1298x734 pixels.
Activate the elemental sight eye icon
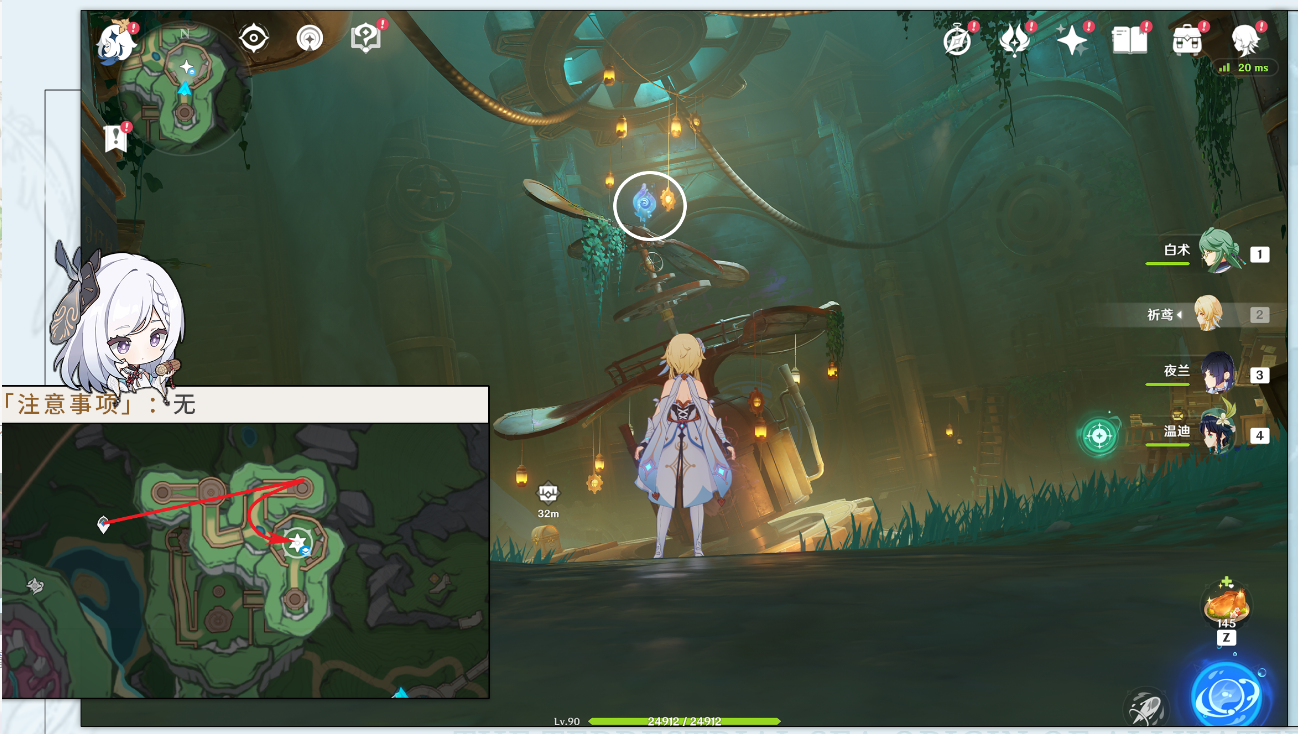[x=254, y=39]
